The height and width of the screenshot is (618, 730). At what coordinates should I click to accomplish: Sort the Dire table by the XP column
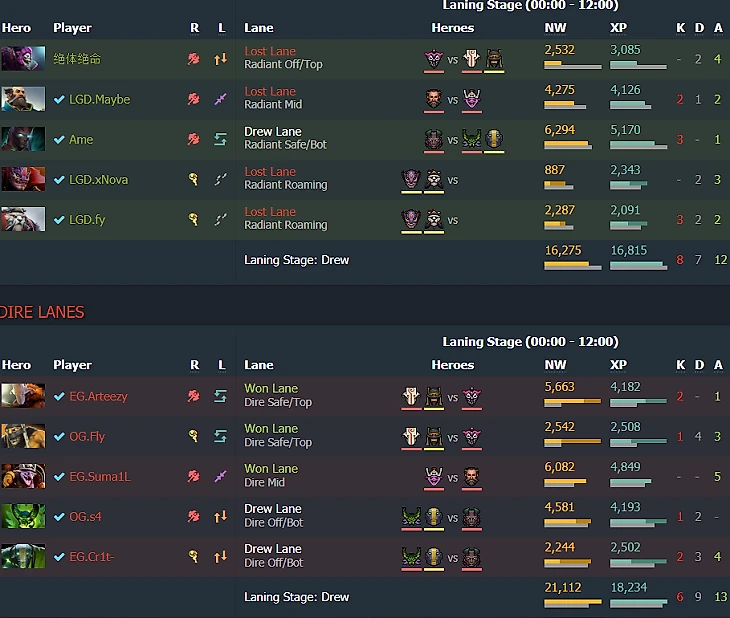[x=618, y=365]
